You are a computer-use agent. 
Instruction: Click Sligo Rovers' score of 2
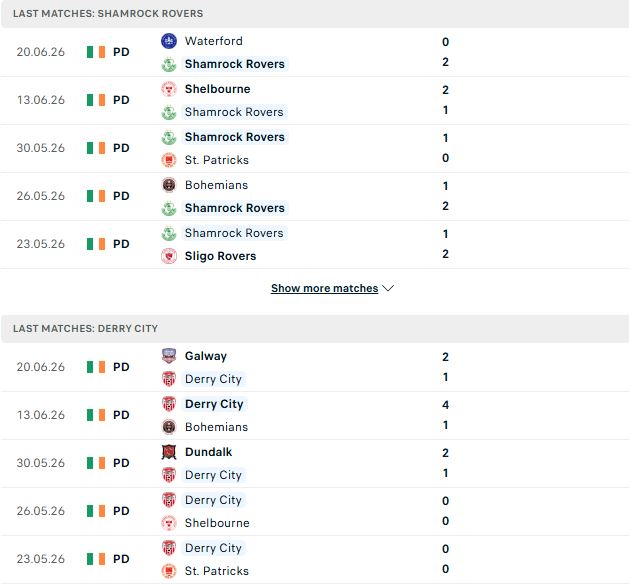[x=445, y=254]
